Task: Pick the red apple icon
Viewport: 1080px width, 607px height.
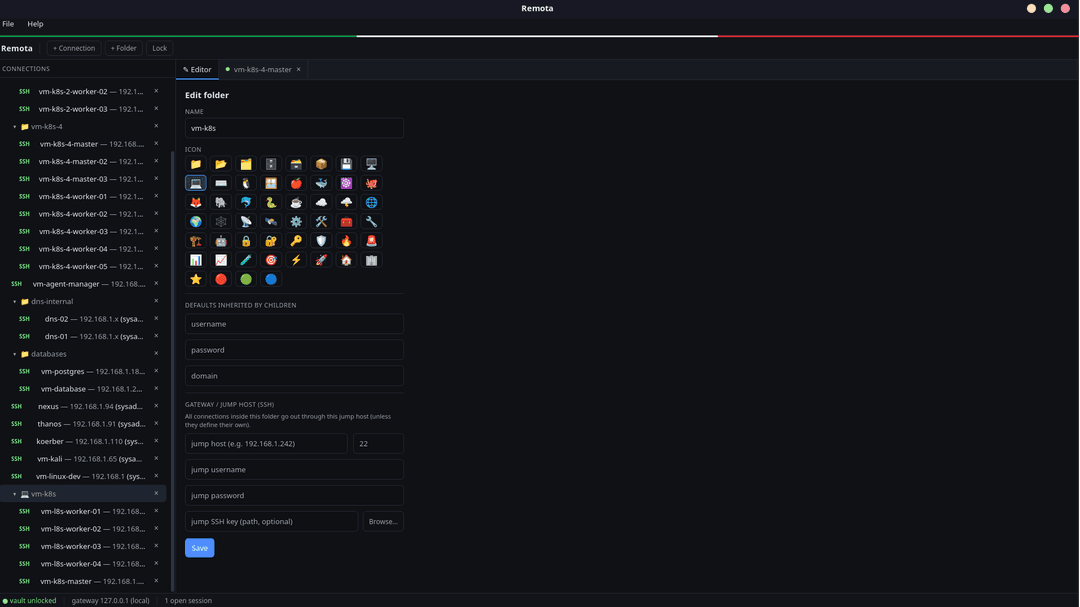Action: point(296,183)
